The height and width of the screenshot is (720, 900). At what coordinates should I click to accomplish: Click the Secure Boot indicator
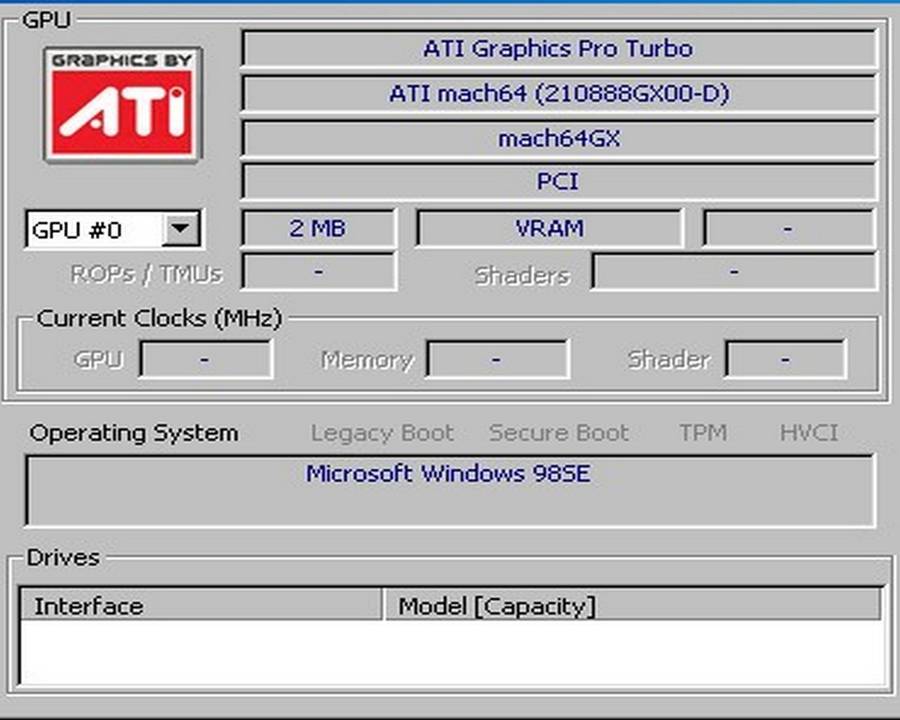(558, 433)
